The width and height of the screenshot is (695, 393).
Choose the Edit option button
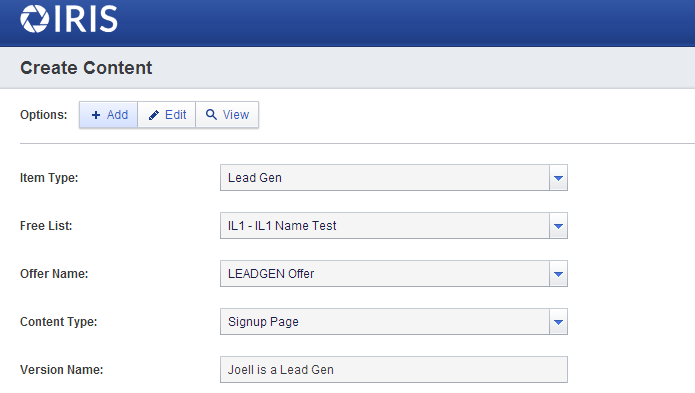(x=167, y=115)
